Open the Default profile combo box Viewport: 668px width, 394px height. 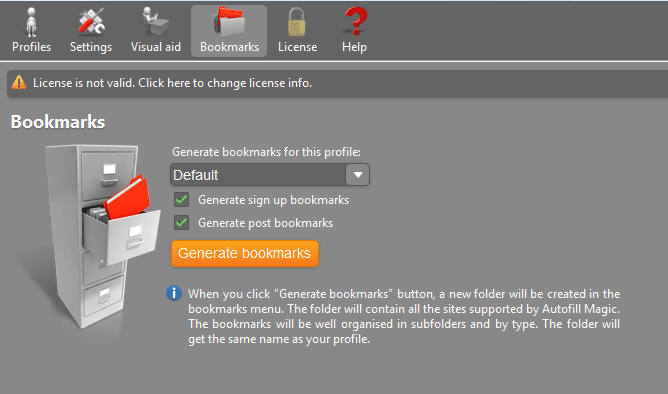(270, 175)
